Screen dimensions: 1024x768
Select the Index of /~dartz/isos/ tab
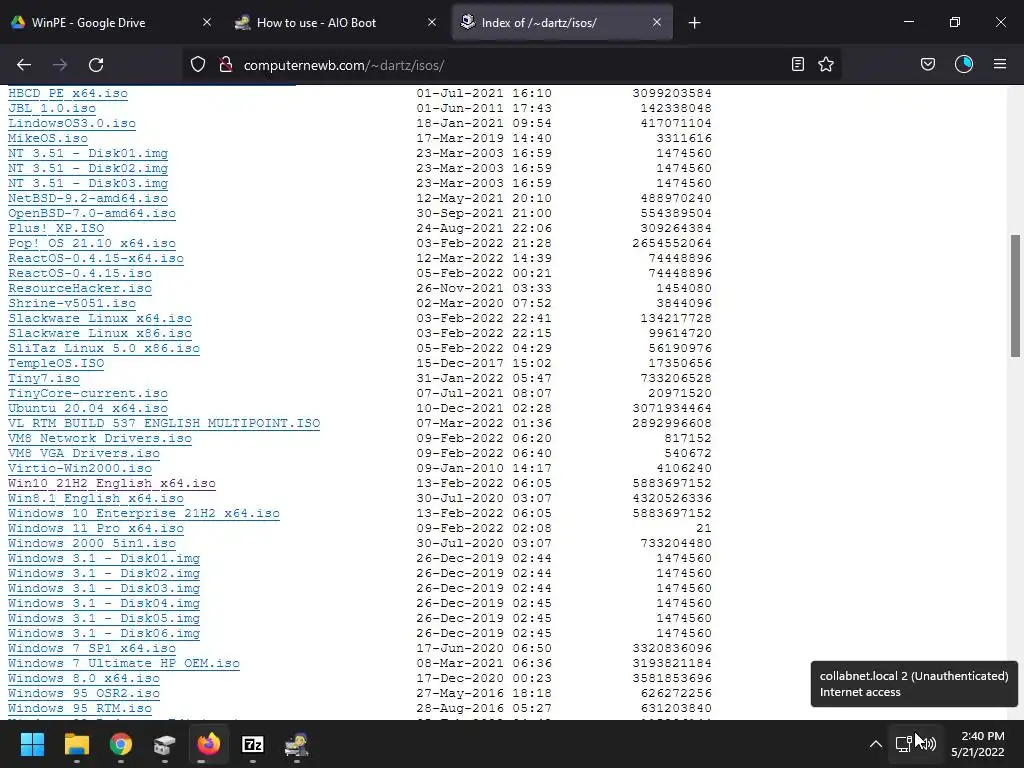(562, 22)
